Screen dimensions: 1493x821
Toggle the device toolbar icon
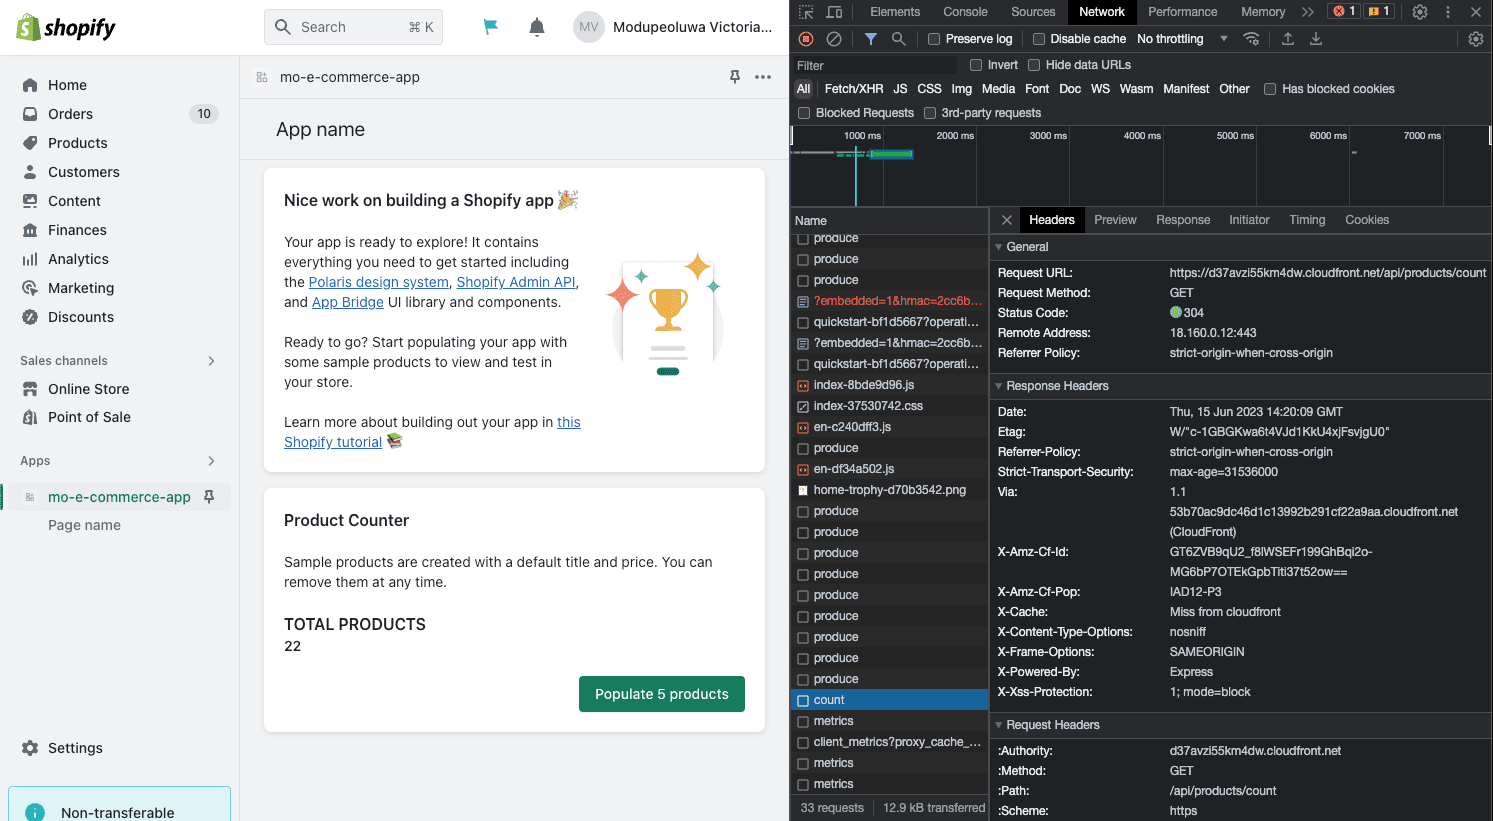coord(834,12)
